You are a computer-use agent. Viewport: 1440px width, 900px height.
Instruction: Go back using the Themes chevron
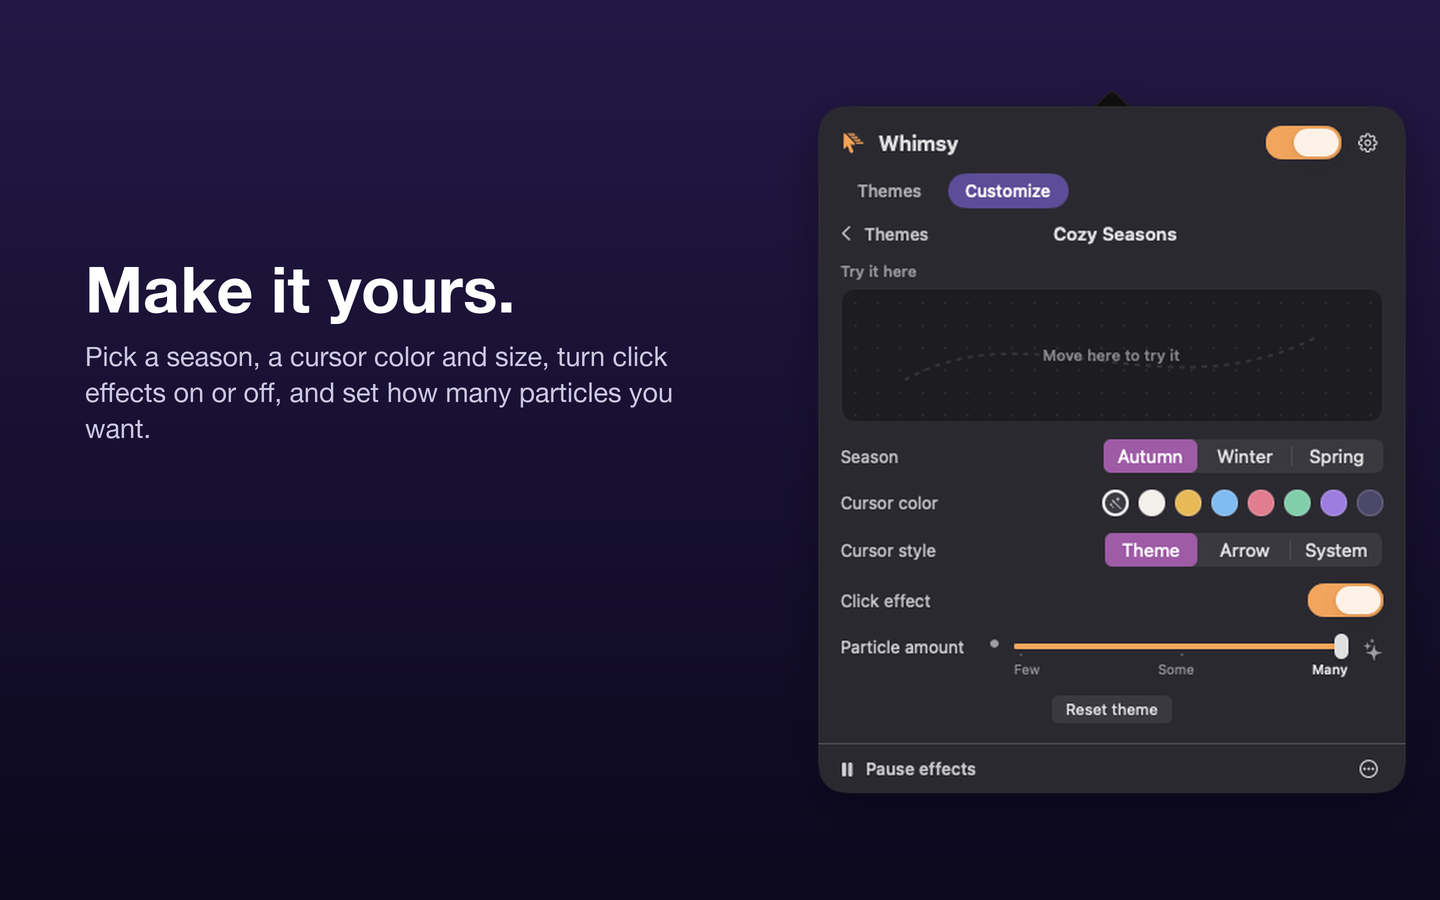point(846,233)
